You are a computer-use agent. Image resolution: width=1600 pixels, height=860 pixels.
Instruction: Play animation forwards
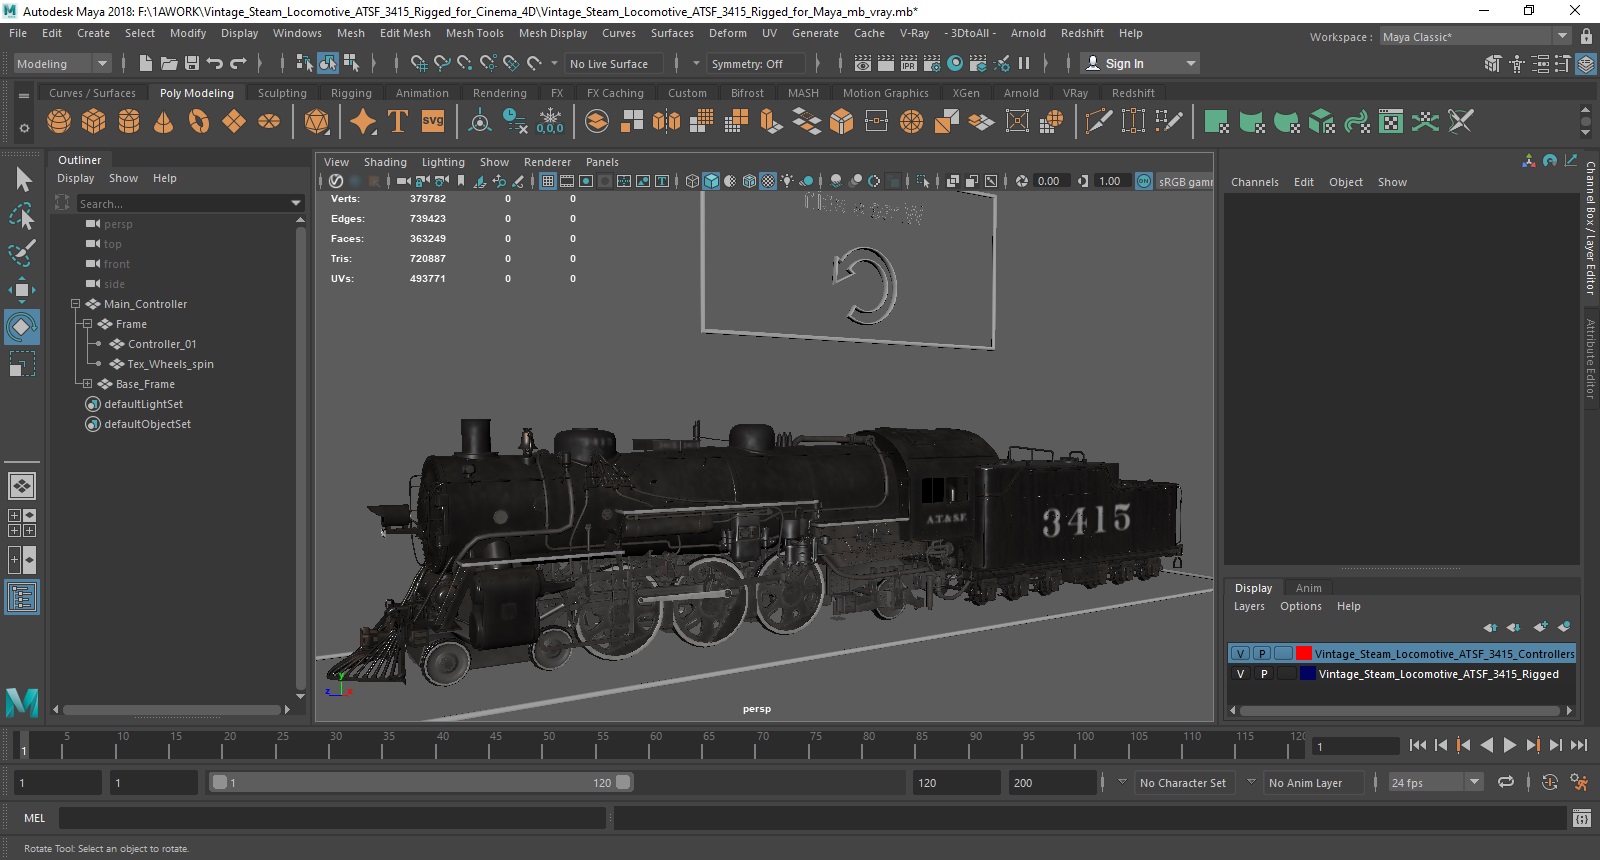(1510, 745)
